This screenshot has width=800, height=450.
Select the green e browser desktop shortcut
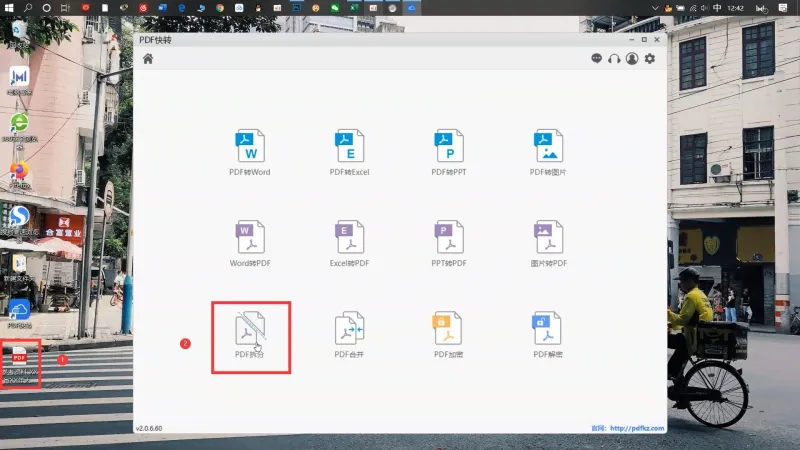click(x=19, y=130)
